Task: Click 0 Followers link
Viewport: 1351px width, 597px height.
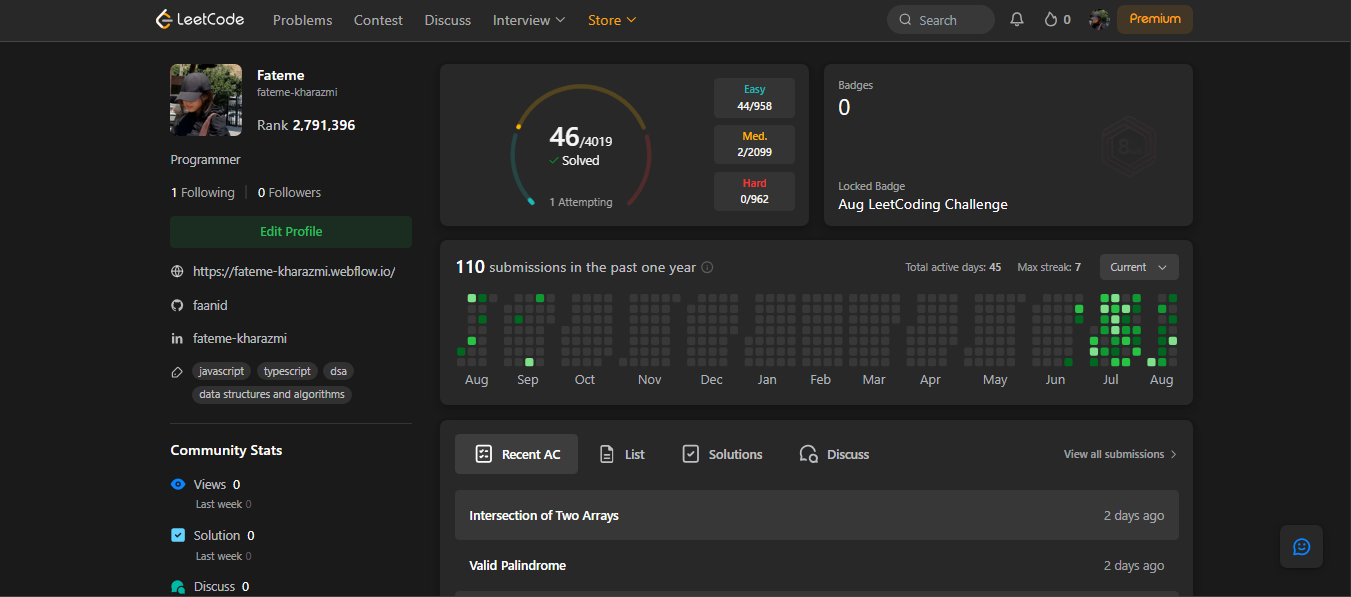Action: tap(290, 193)
